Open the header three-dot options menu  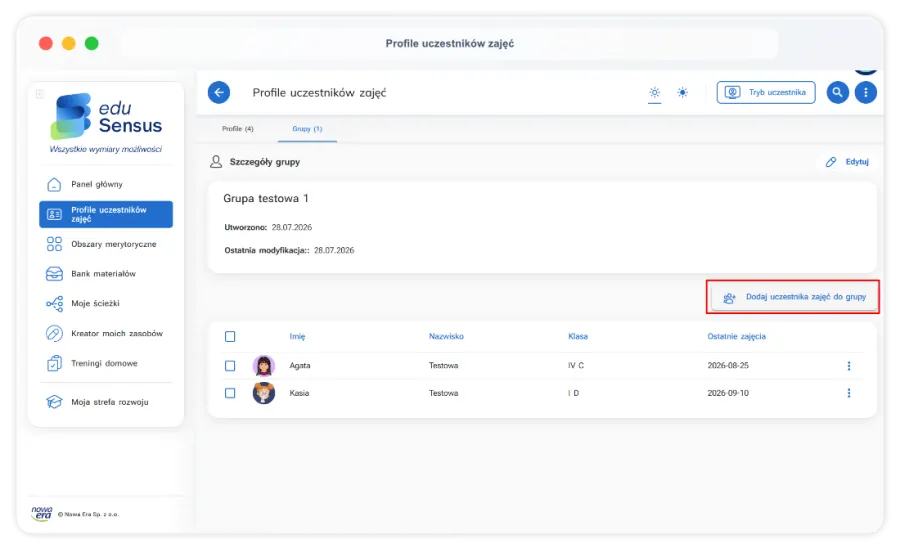coord(866,92)
